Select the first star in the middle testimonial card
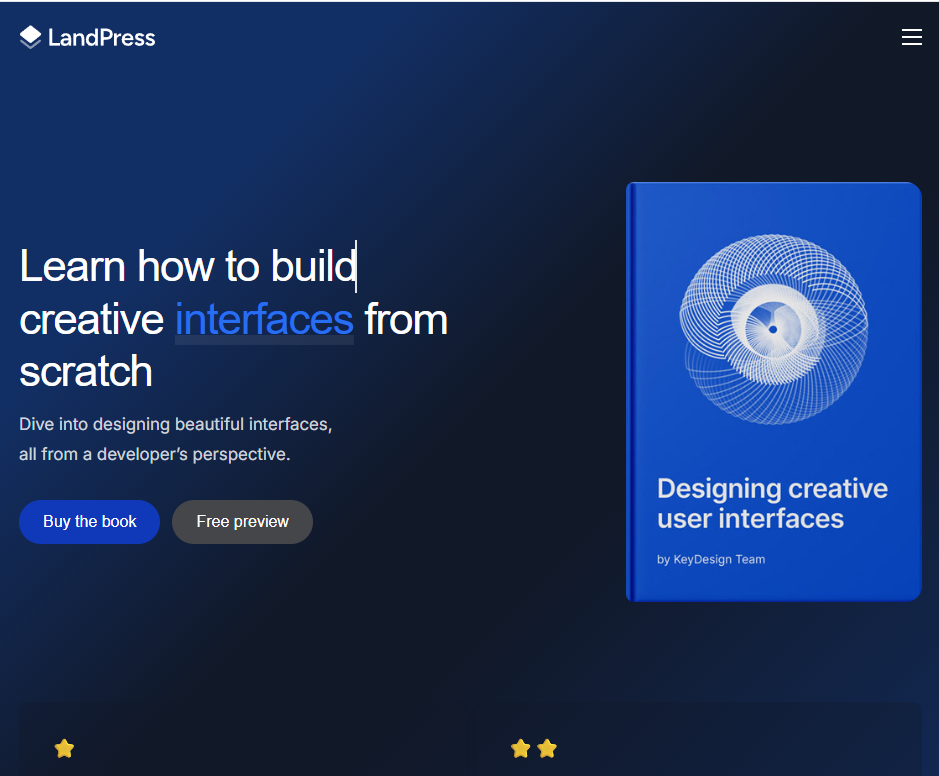Screen dimensions: 939x776 point(520,748)
